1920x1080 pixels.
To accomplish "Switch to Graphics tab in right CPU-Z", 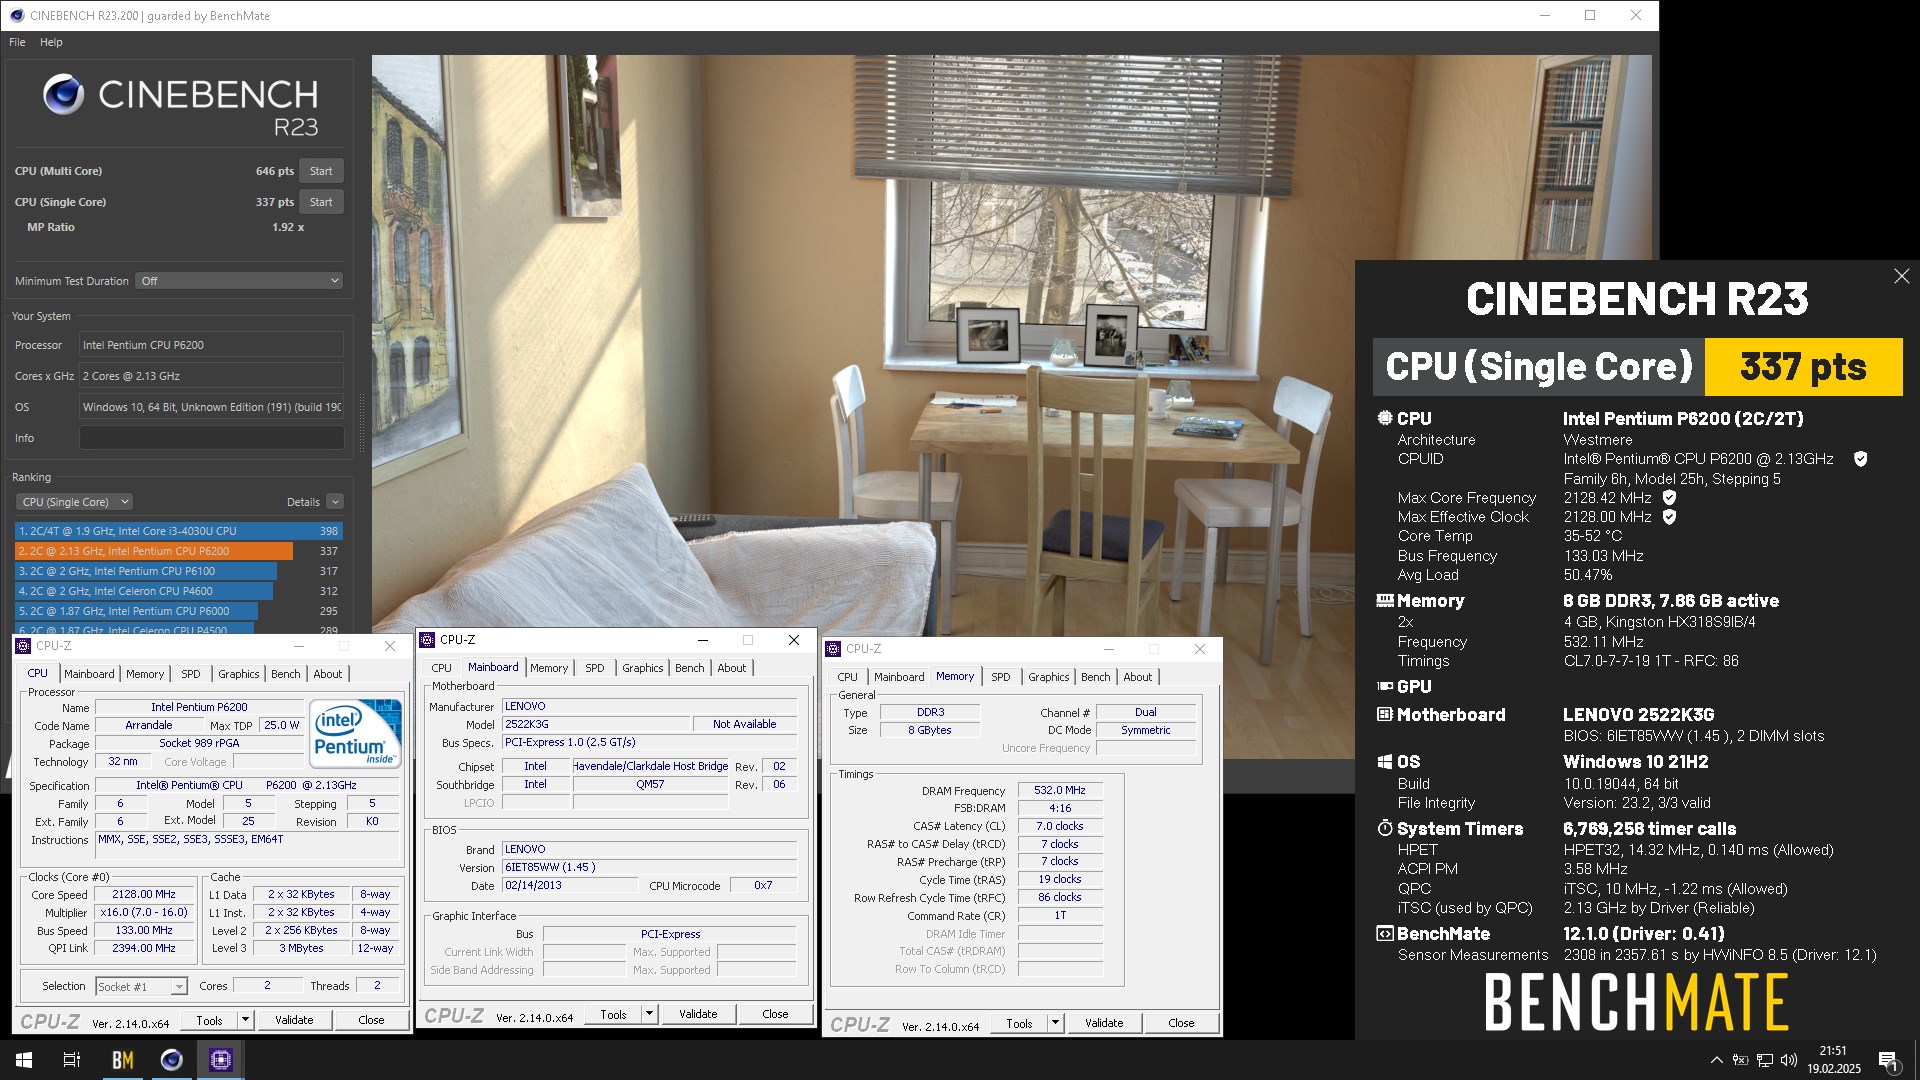I will point(1048,677).
